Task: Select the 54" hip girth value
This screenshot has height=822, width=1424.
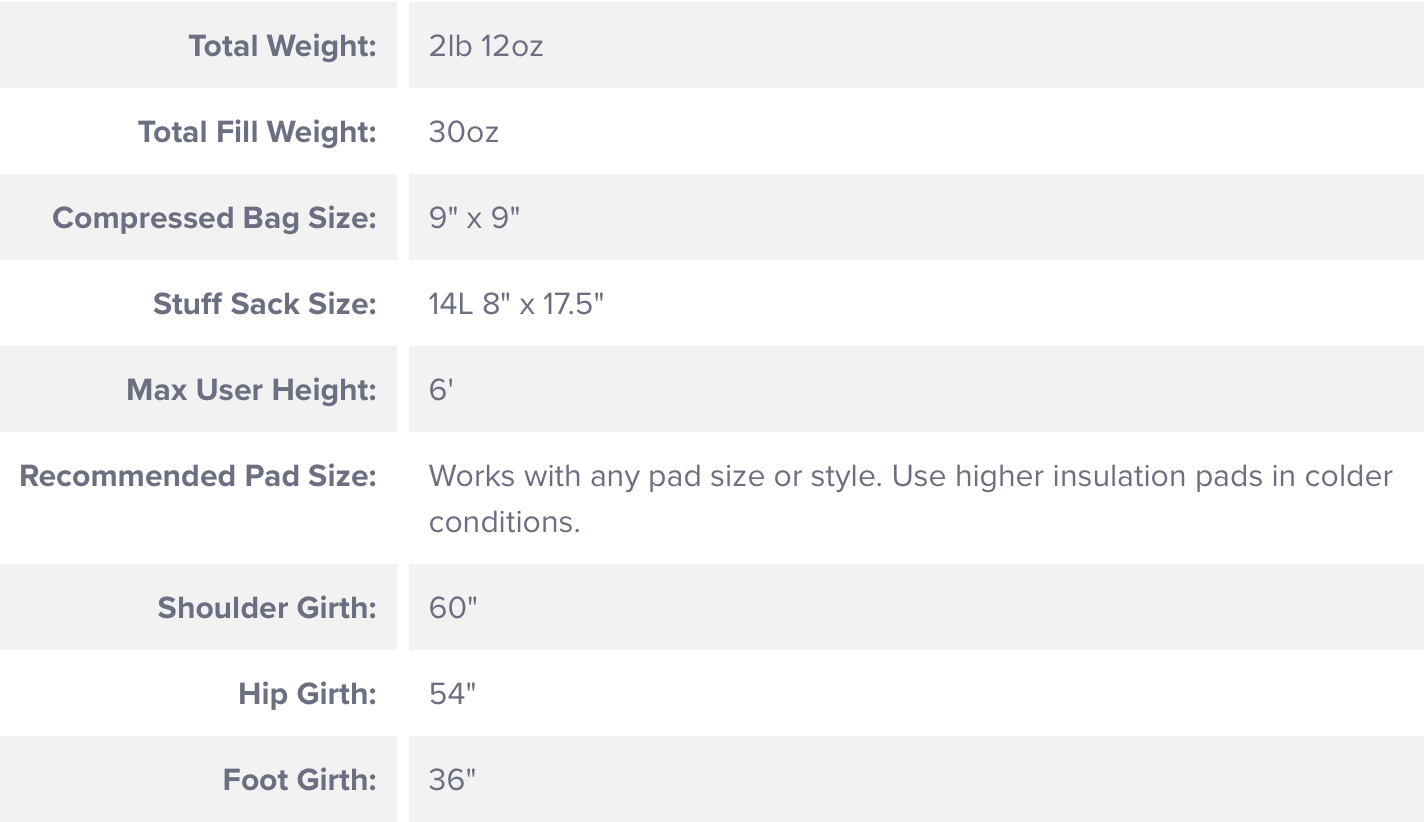Action: click(x=452, y=694)
